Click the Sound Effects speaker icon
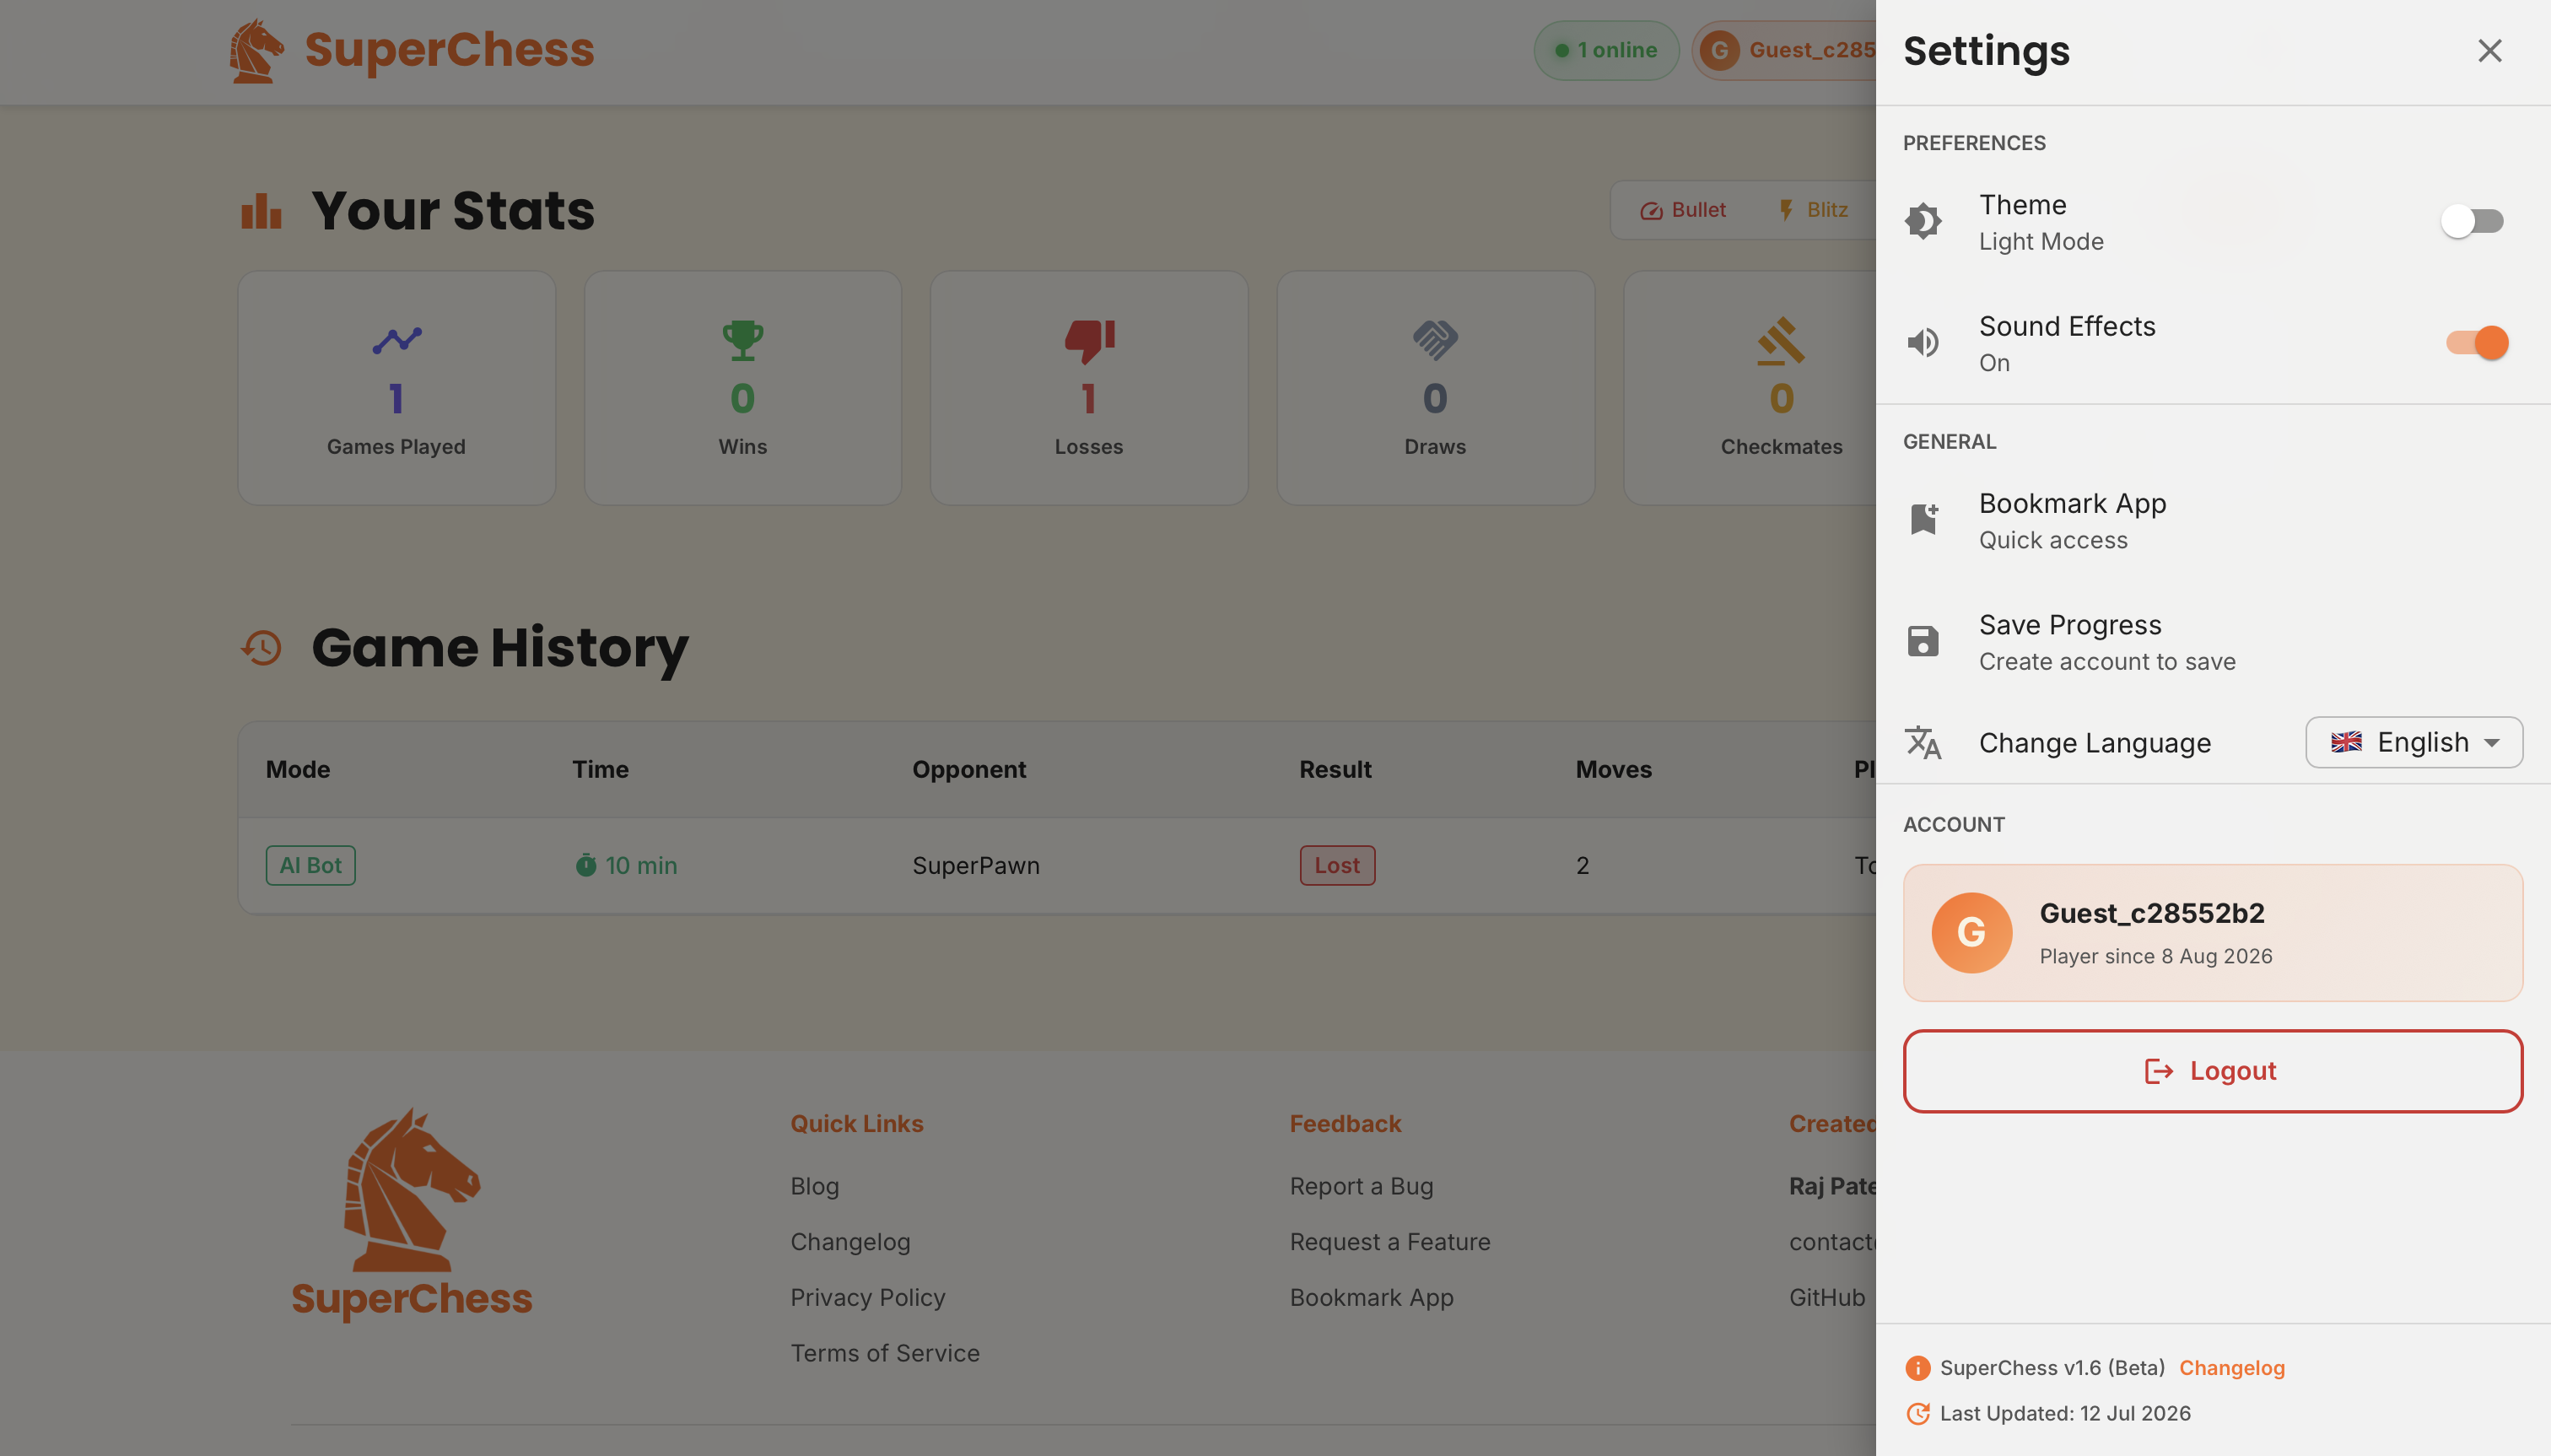 pos(1923,343)
